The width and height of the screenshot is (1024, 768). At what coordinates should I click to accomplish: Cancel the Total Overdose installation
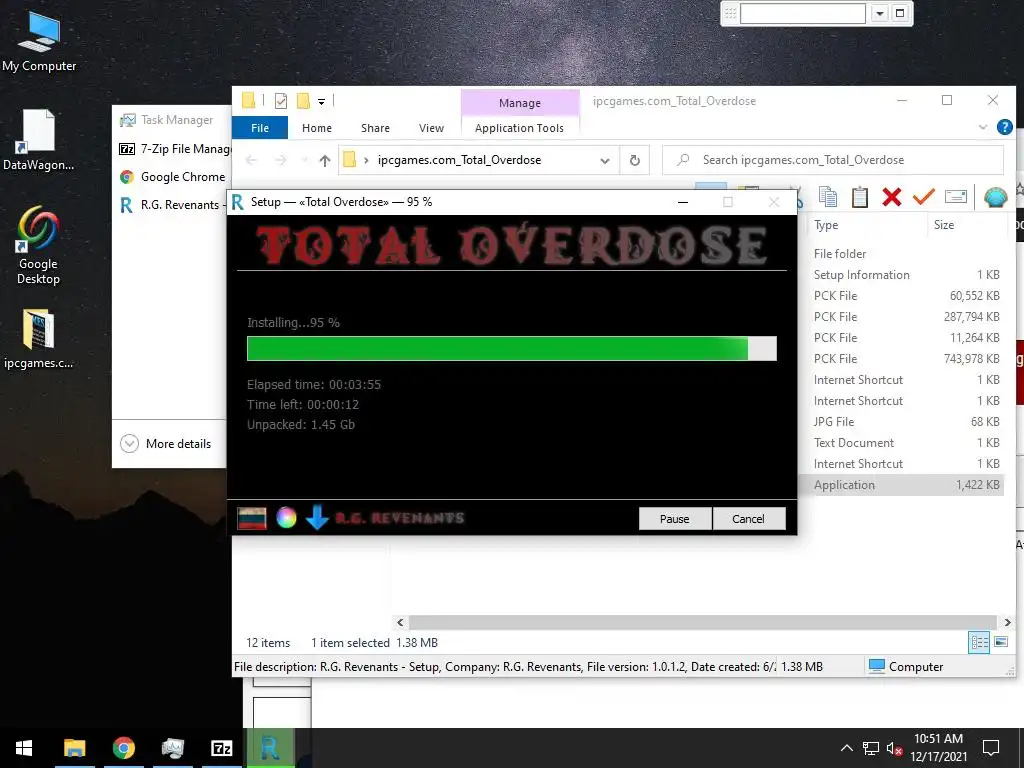point(748,519)
